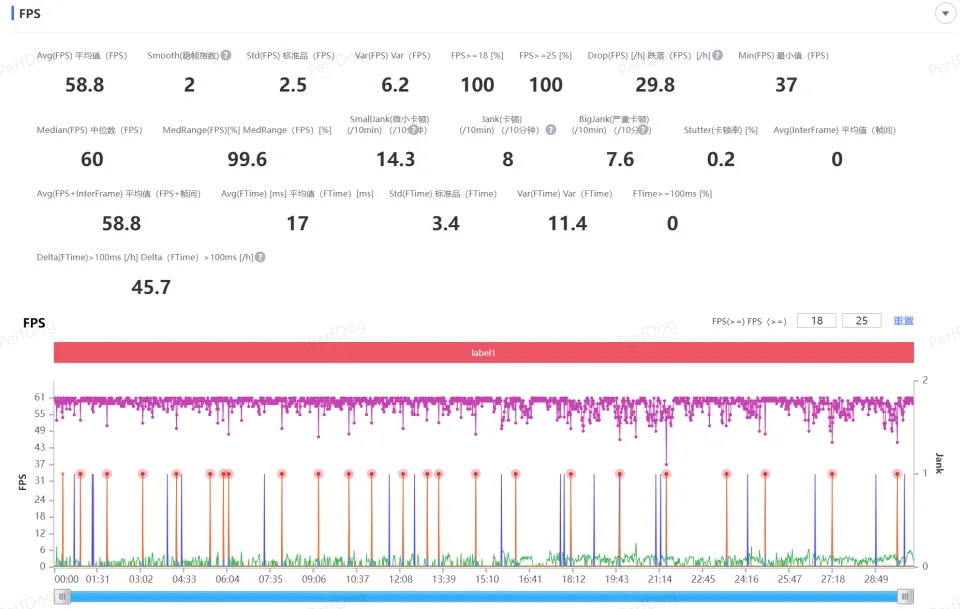Screen dimensions: 960x609
Task: Collapse the FPS section with the arrow button
Action: (943, 13)
